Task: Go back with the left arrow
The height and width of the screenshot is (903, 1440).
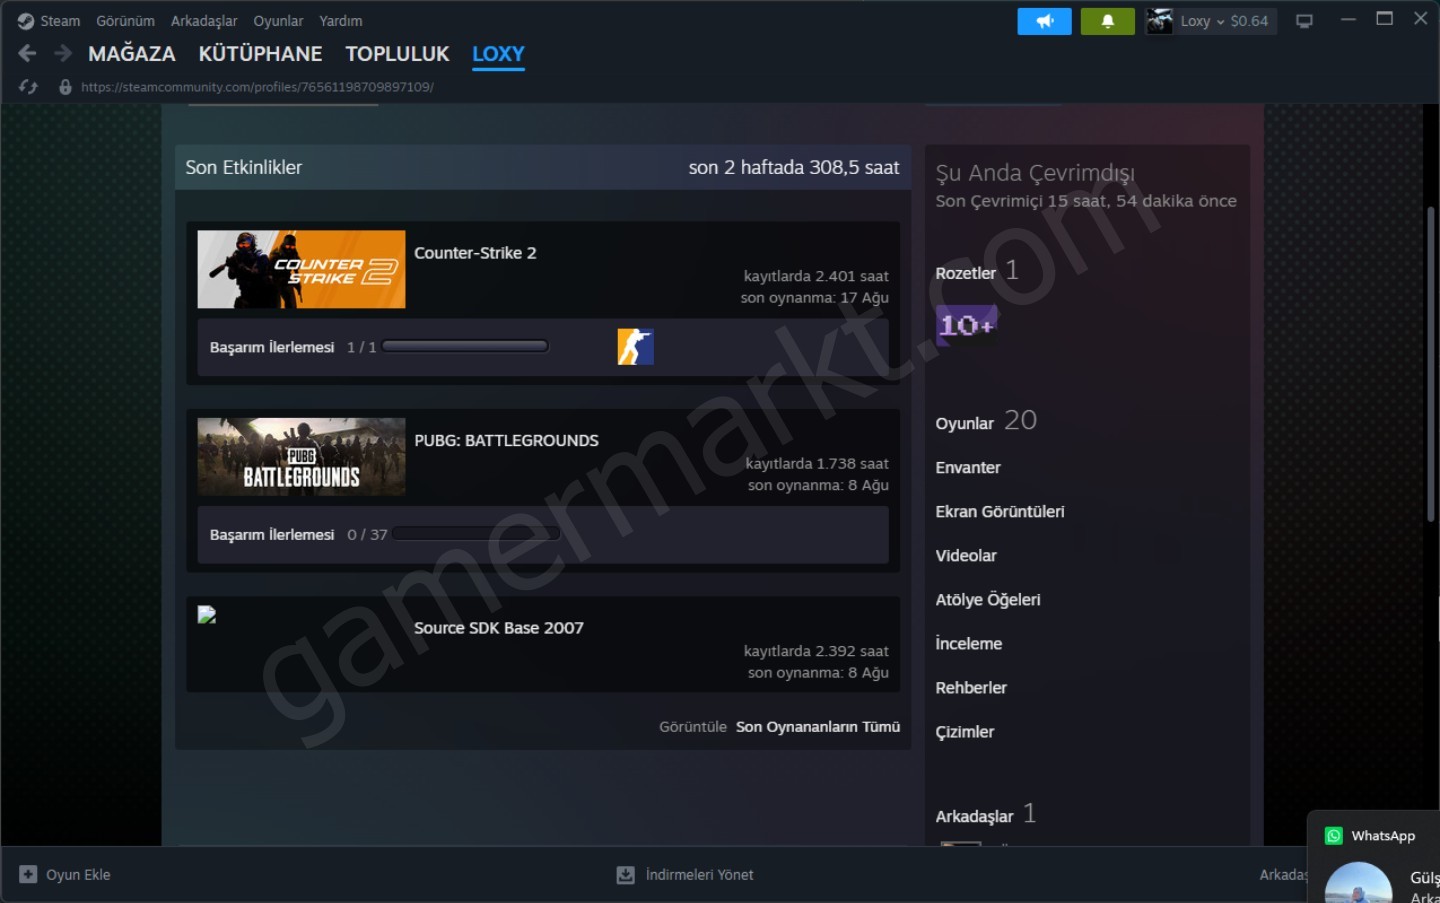Action: [27, 54]
